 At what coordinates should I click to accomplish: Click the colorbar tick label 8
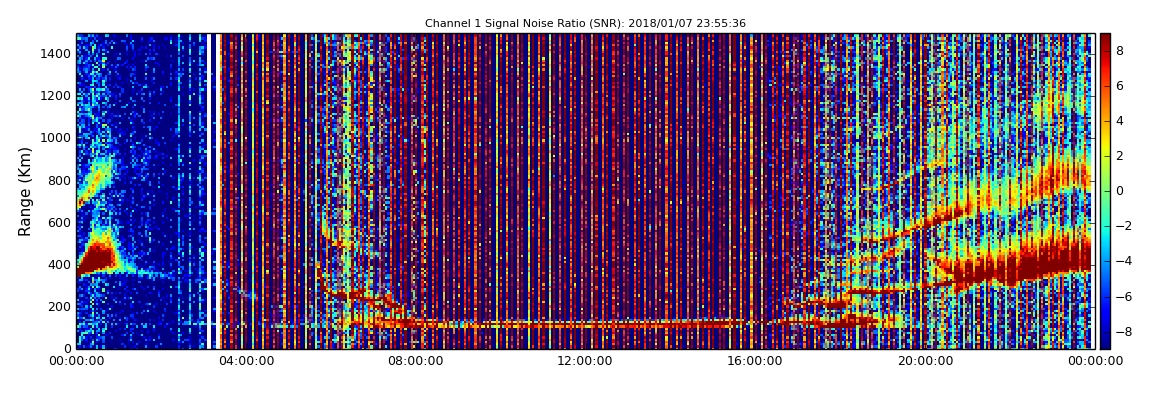tap(1120, 51)
